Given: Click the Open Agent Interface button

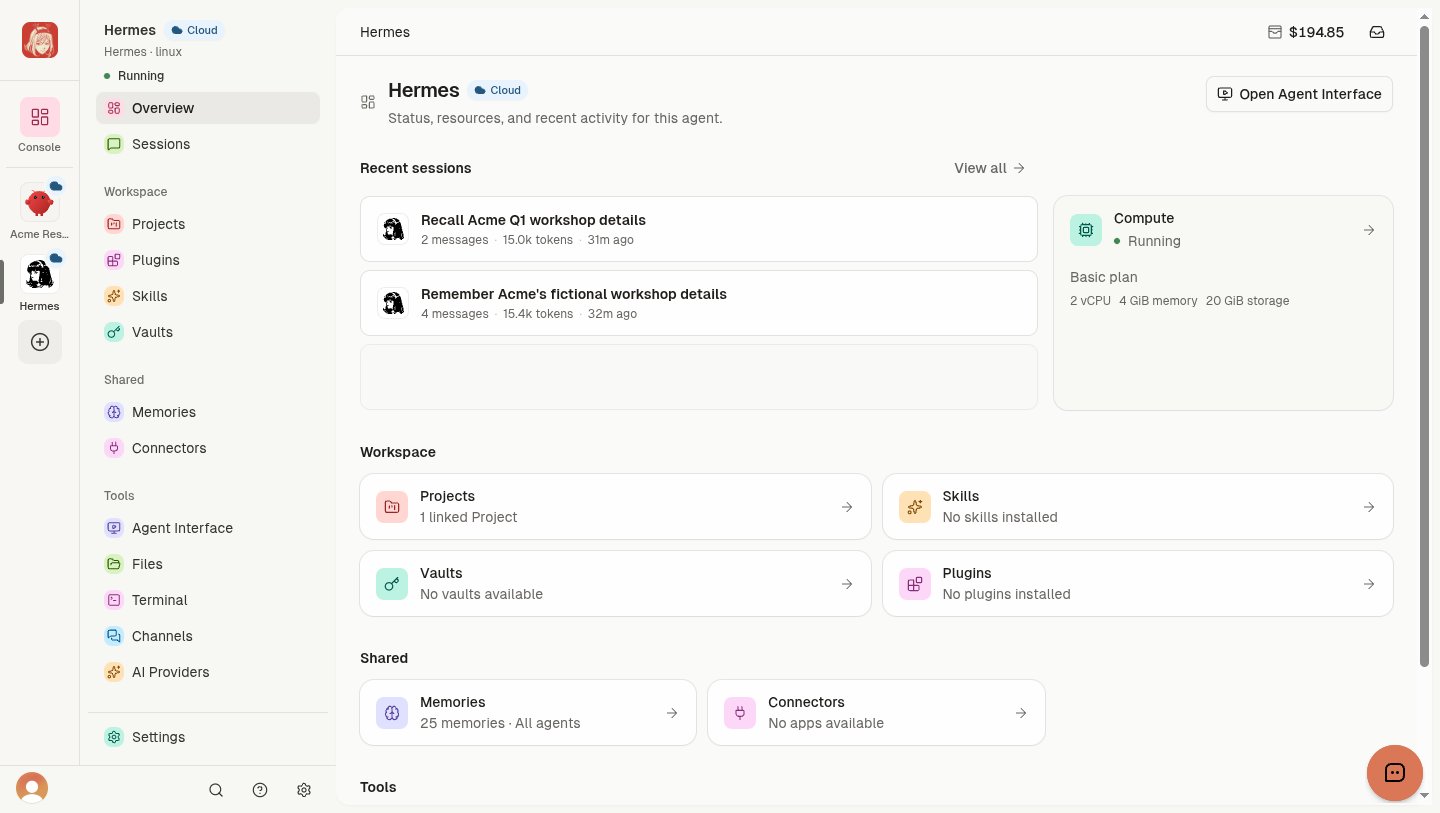Looking at the screenshot, I should click(x=1299, y=94).
